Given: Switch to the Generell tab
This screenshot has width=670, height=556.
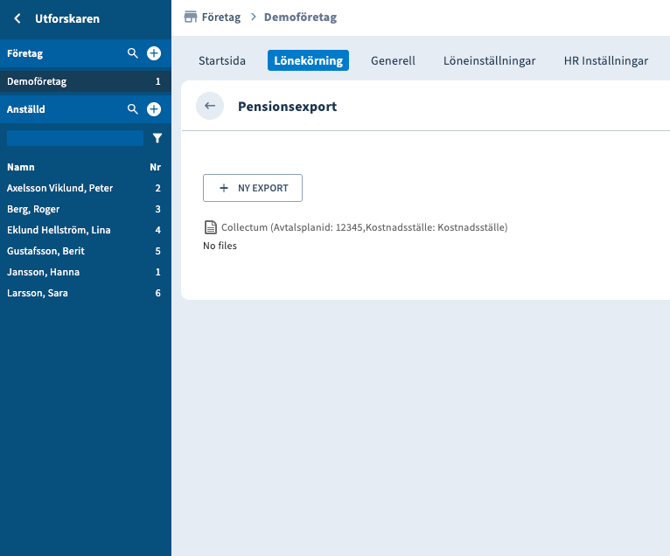Looking at the screenshot, I should (x=393, y=61).
